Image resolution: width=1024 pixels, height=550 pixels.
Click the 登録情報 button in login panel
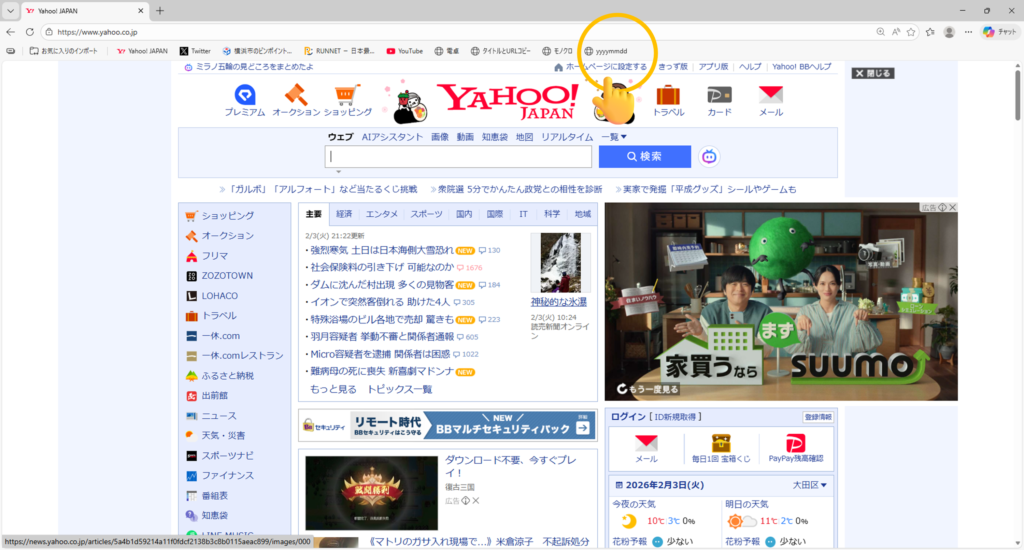coord(817,416)
